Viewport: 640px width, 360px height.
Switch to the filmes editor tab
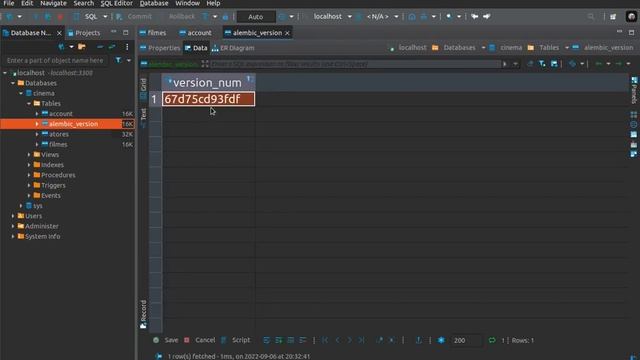click(x=153, y=33)
